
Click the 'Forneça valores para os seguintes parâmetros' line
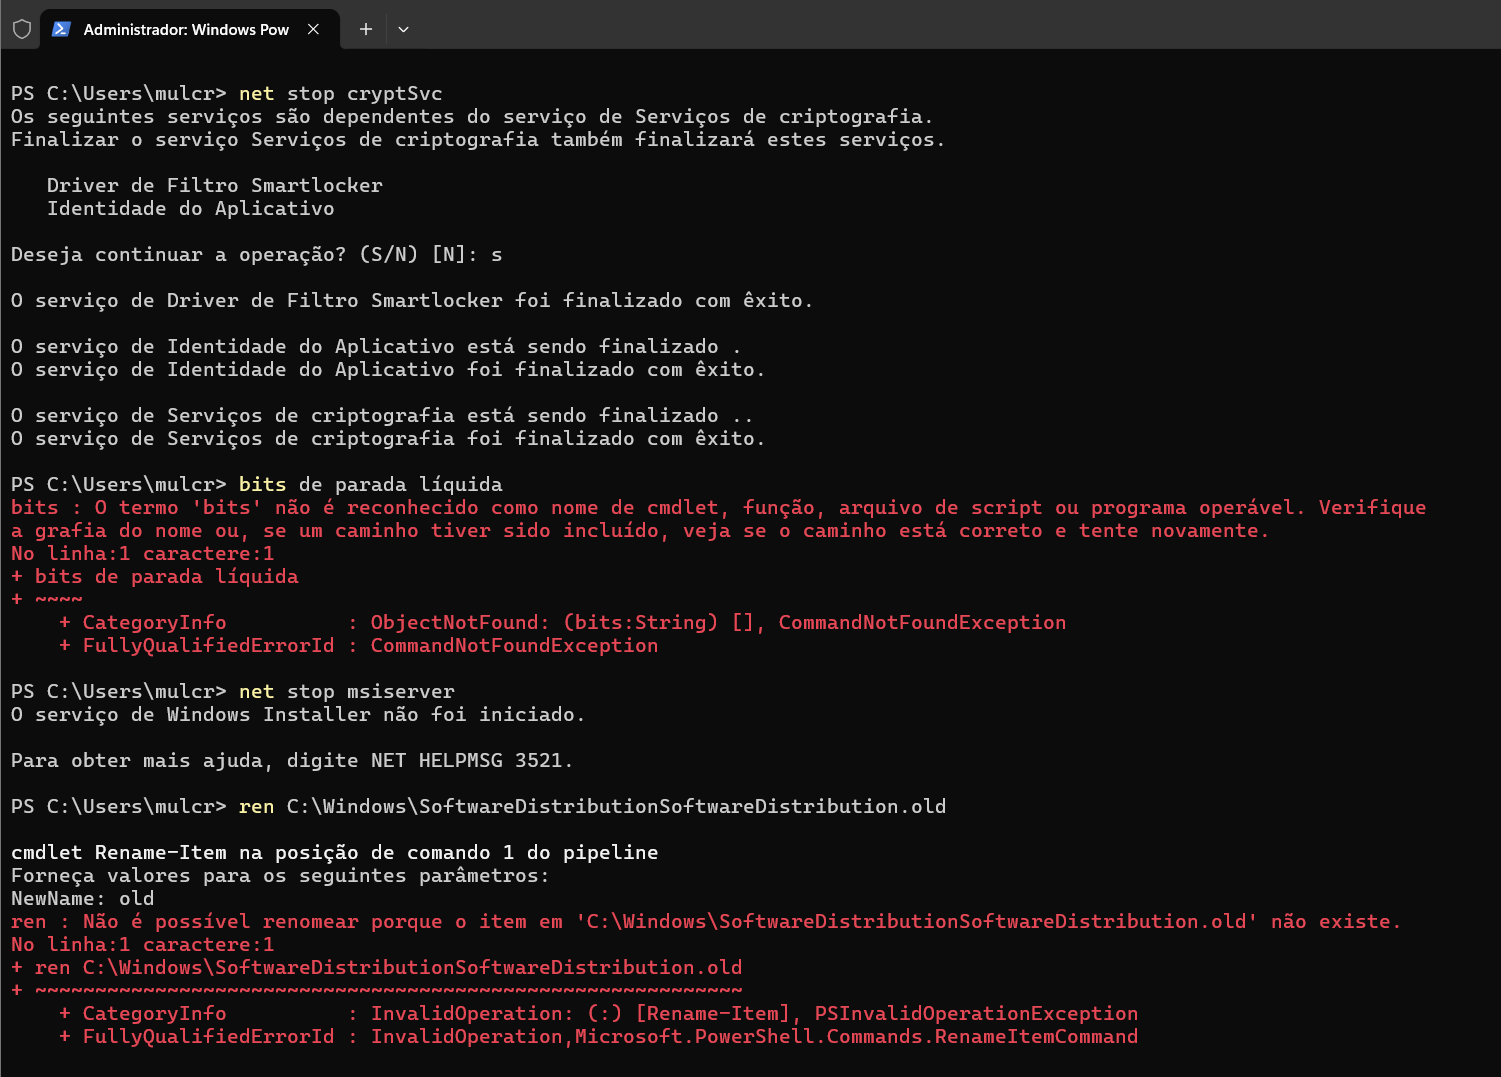[x=281, y=875]
